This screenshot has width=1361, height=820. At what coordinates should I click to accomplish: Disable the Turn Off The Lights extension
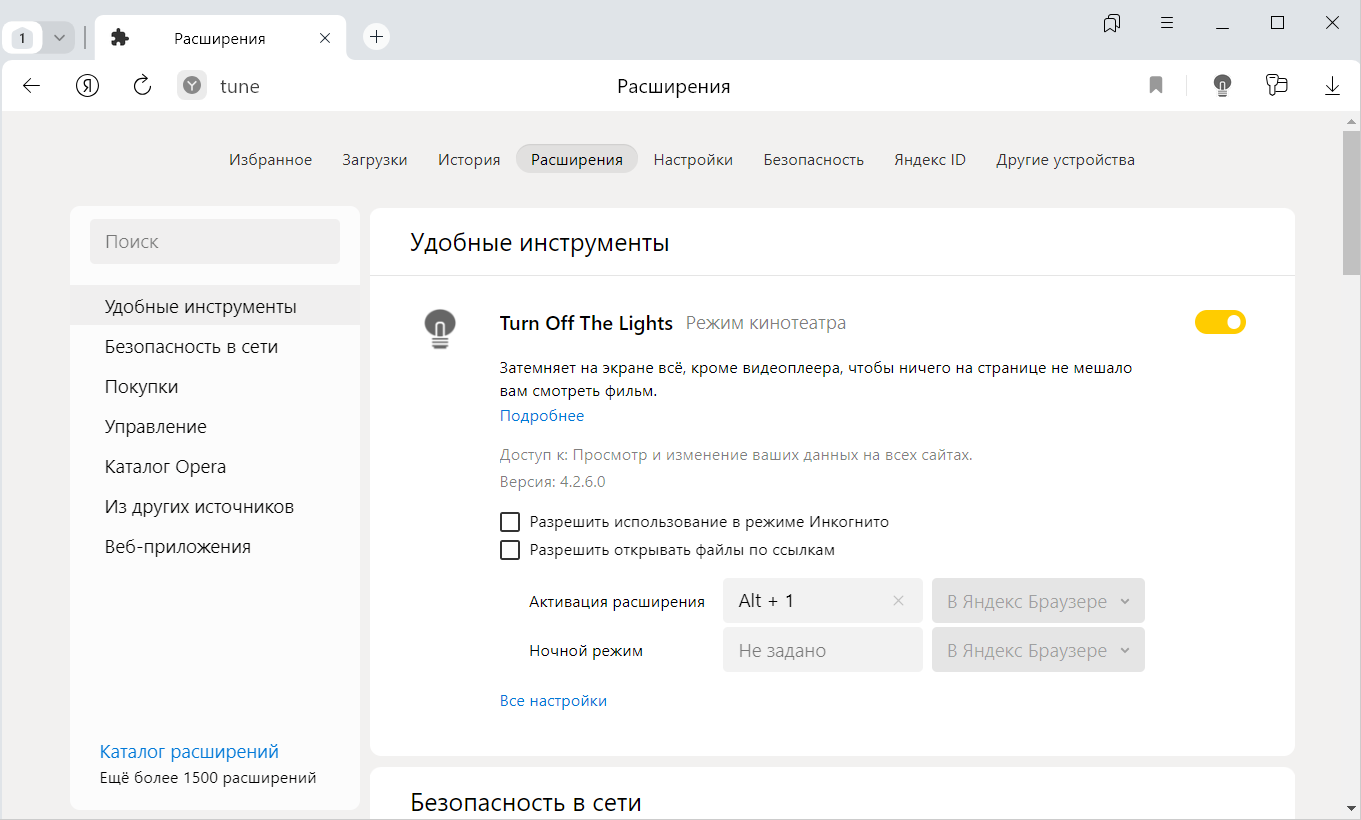pyautogui.click(x=1220, y=322)
